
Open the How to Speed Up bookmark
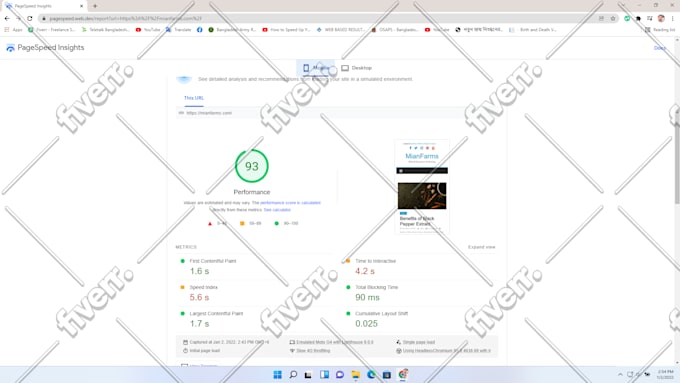286,30
